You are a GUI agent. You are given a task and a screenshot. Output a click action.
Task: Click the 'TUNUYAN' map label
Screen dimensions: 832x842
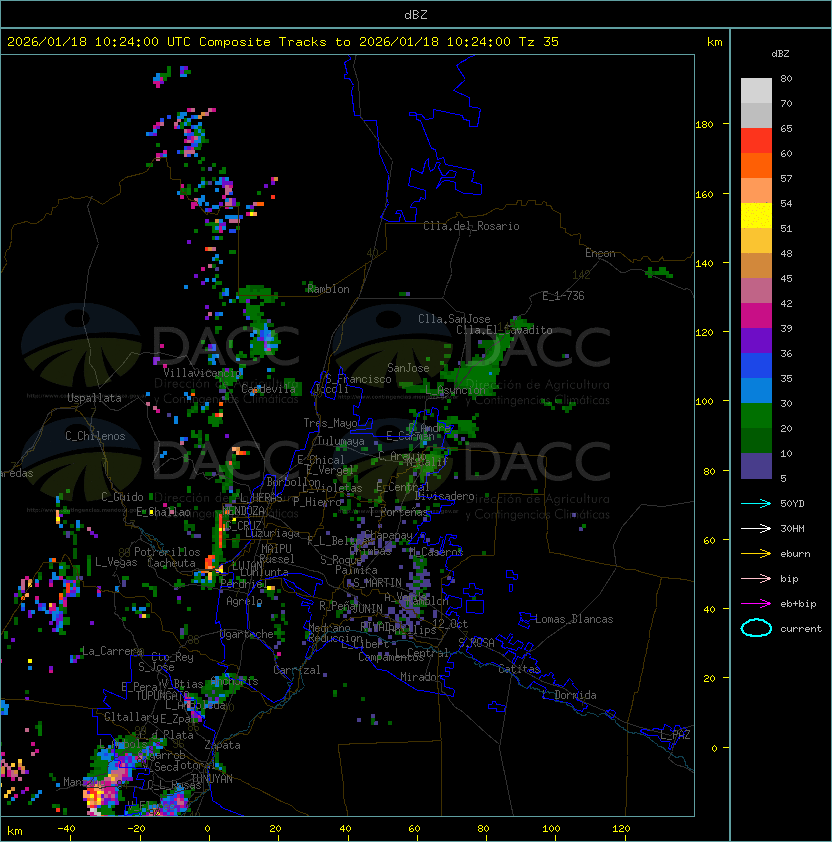[x=212, y=779]
